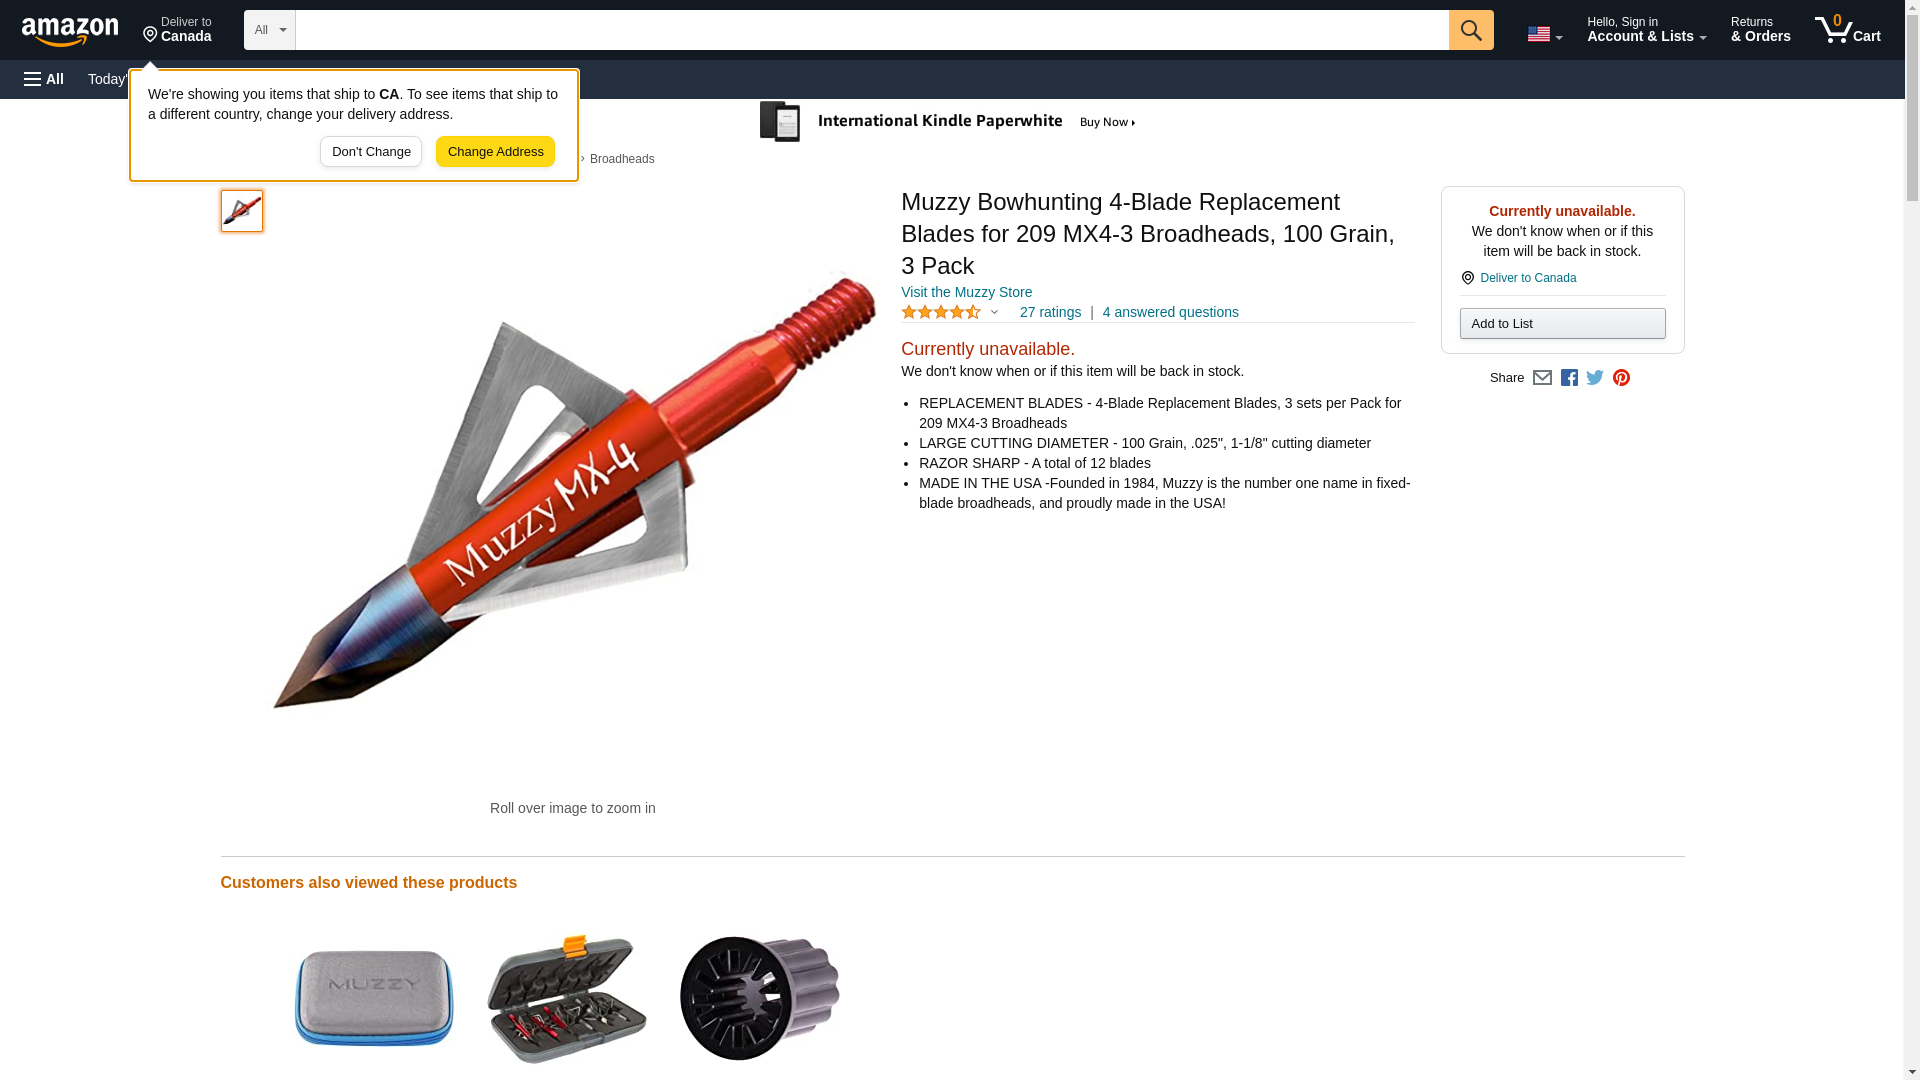Click the Add to List button
Viewport: 1920px width, 1080px height.
tap(1562, 323)
